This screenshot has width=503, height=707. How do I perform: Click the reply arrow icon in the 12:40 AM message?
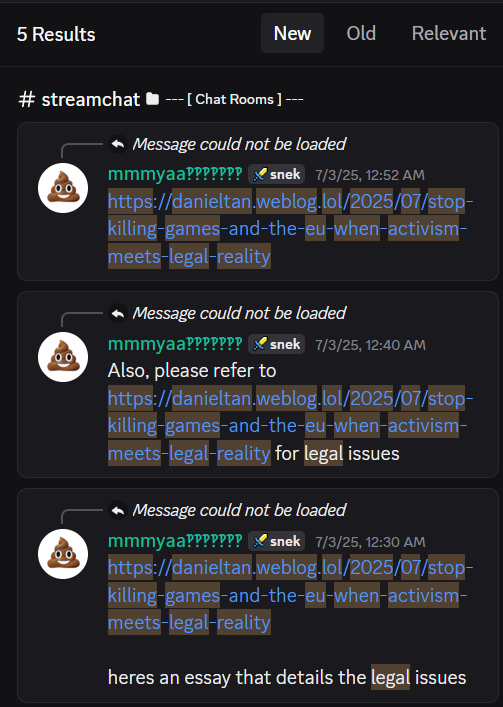pyautogui.click(x=118, y=313)
